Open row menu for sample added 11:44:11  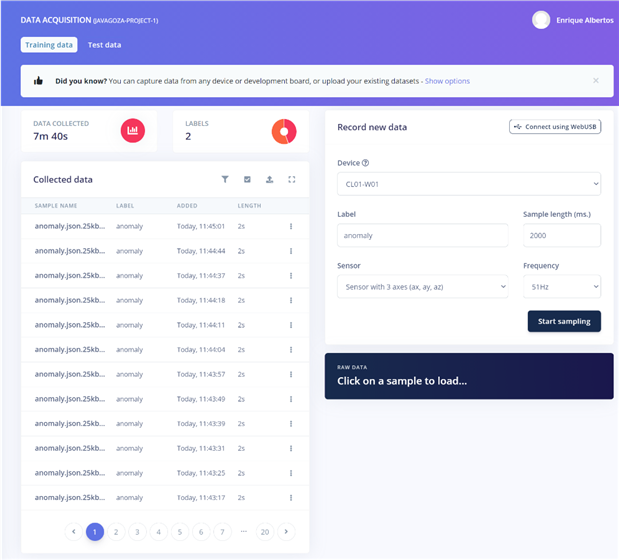click(291, 325)
